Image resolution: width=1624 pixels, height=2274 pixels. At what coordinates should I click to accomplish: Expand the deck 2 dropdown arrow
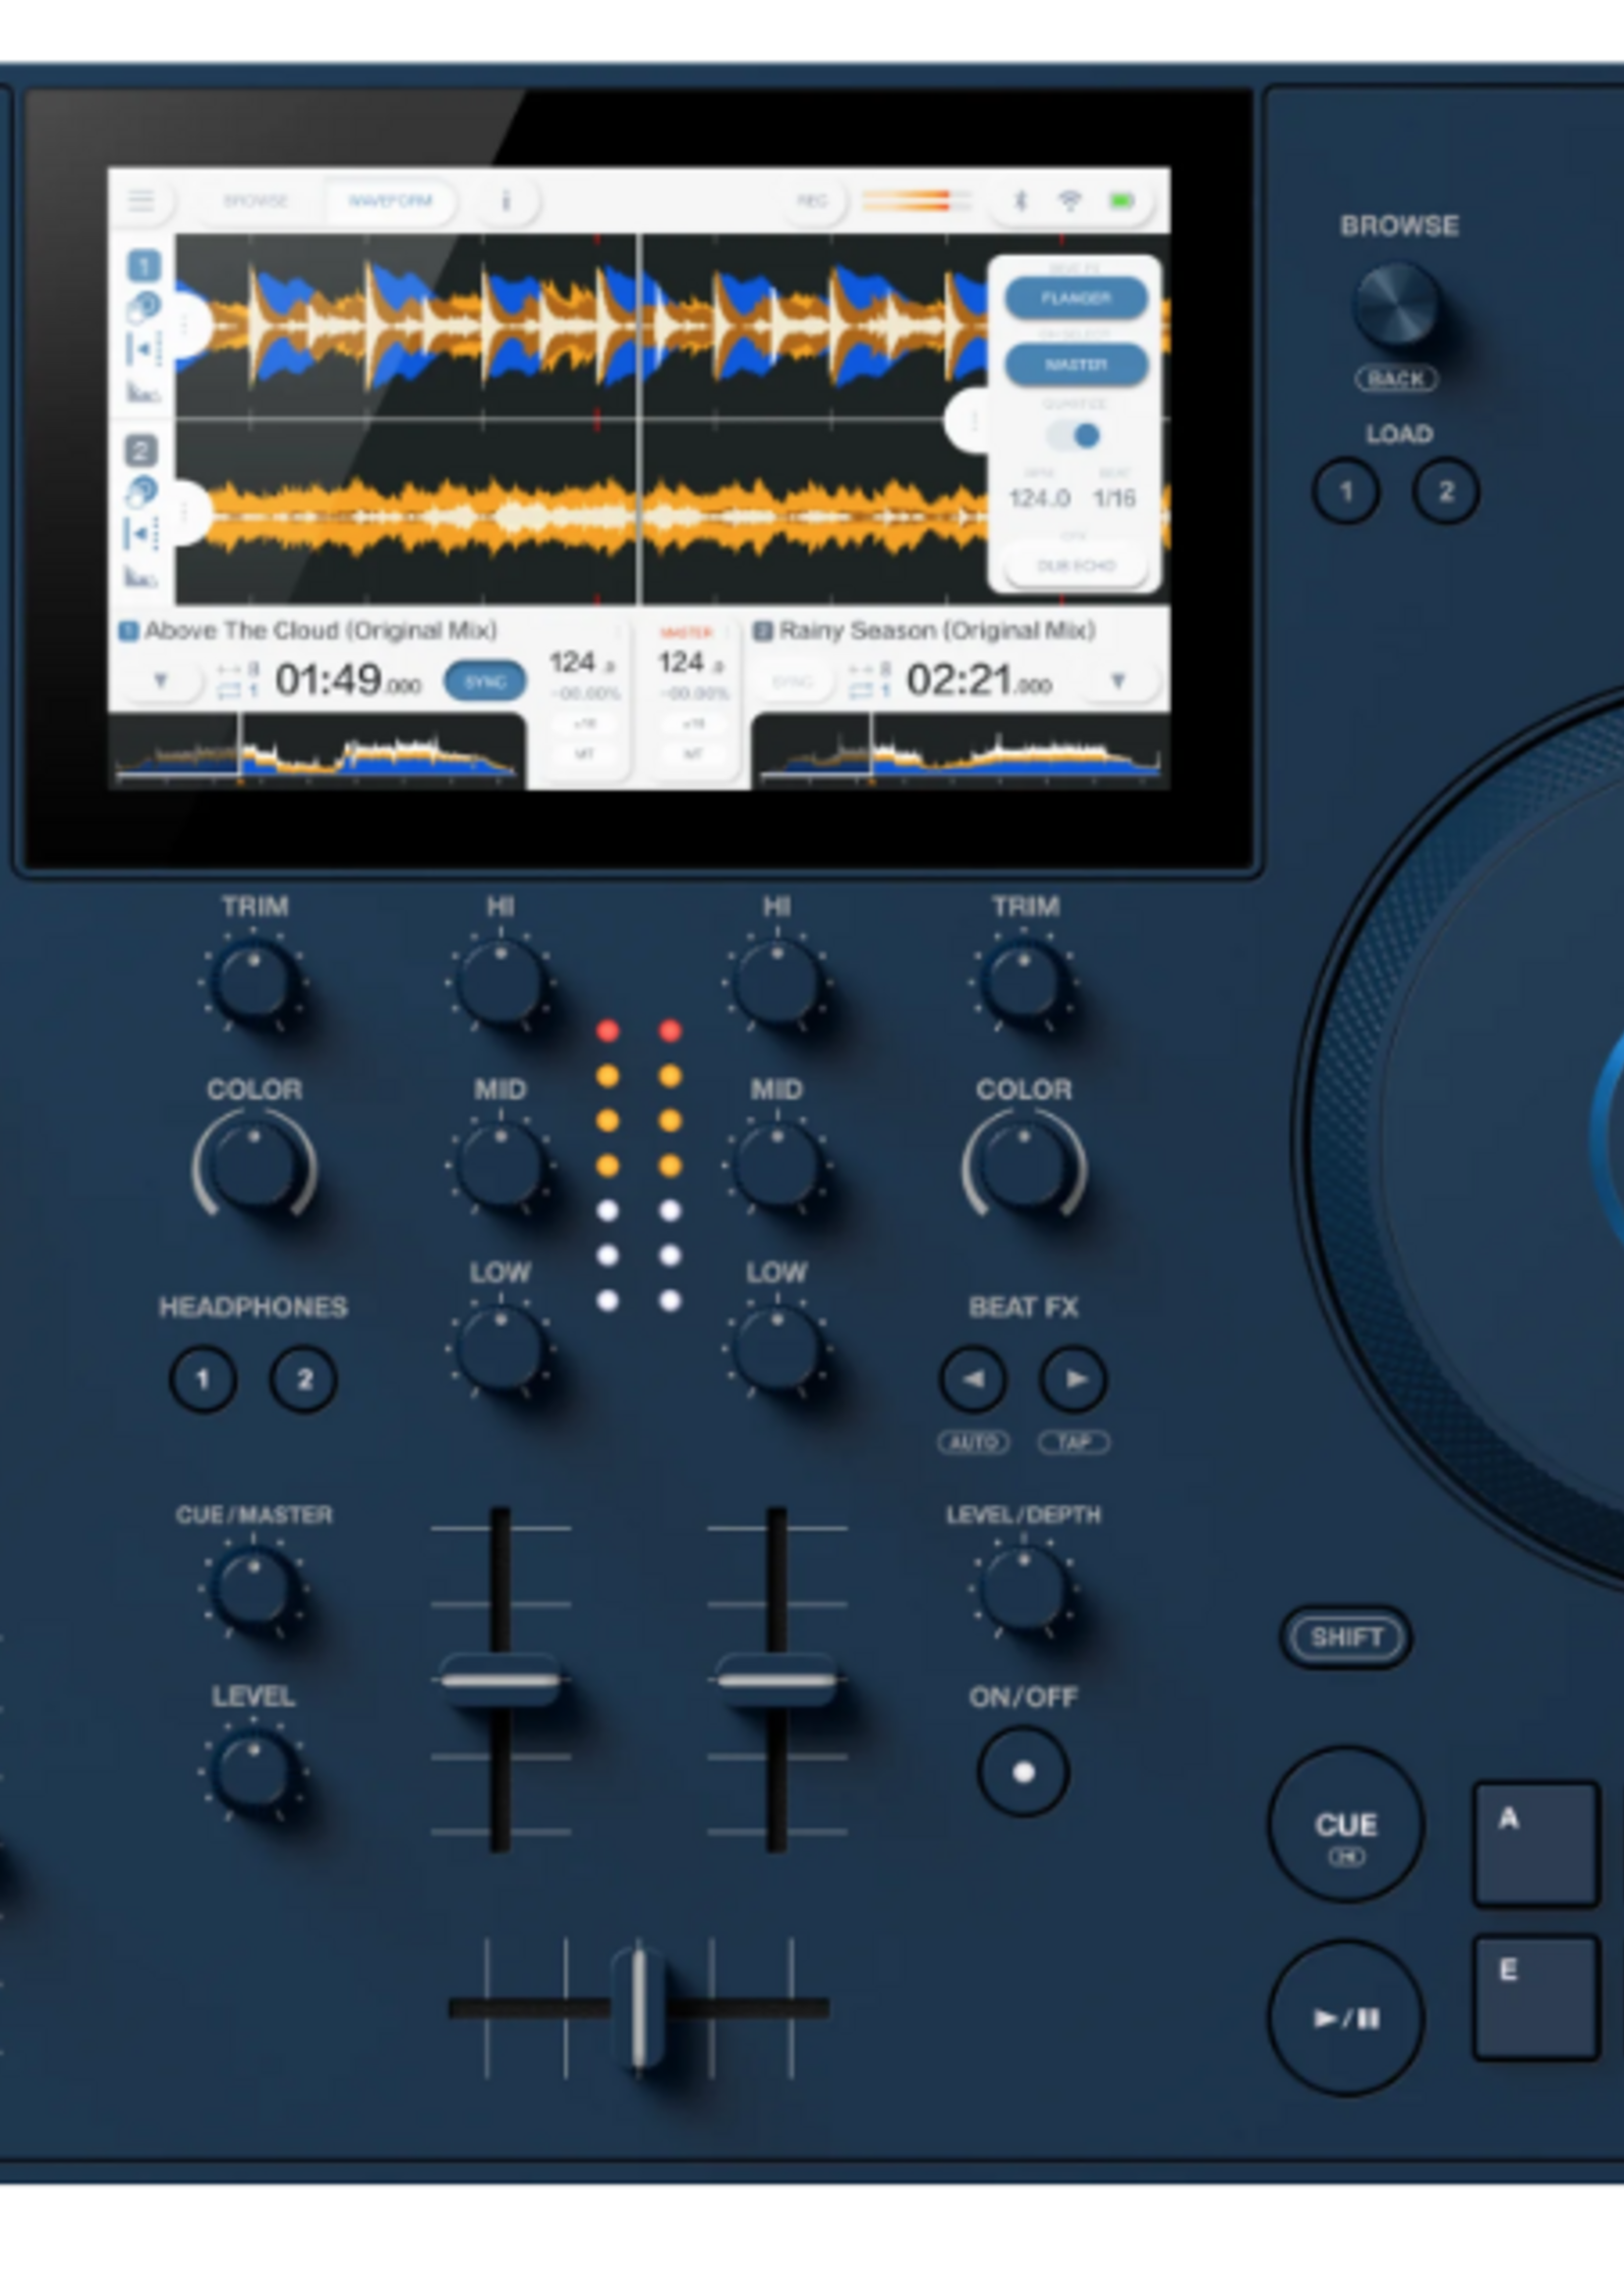pos(1118,681)
